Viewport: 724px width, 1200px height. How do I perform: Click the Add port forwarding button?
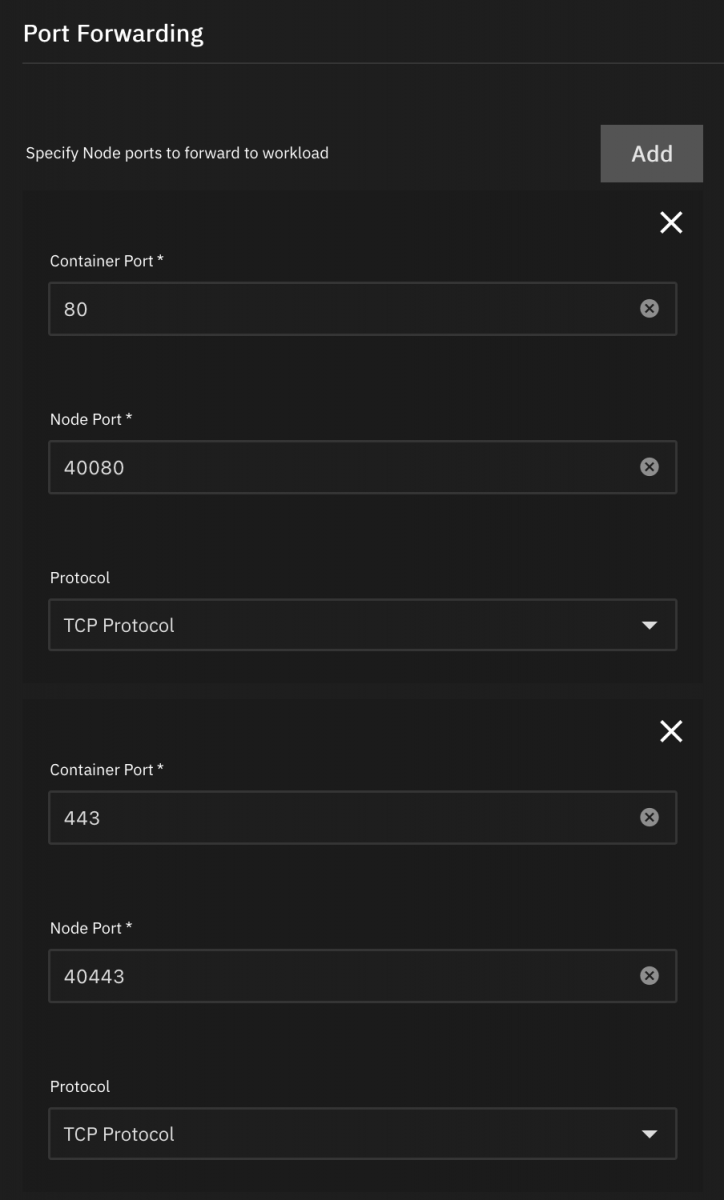coord(651,154)
